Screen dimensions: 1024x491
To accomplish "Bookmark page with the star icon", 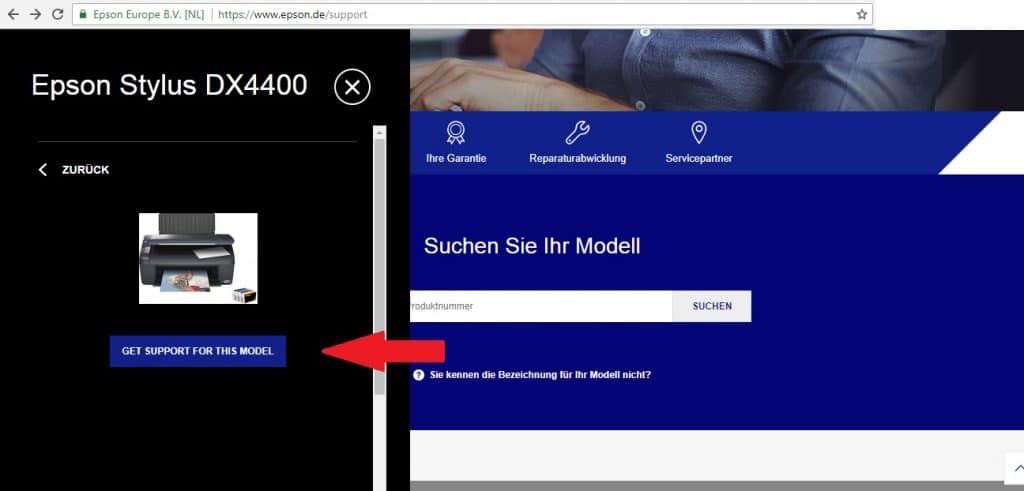I will tap(861, 14).
